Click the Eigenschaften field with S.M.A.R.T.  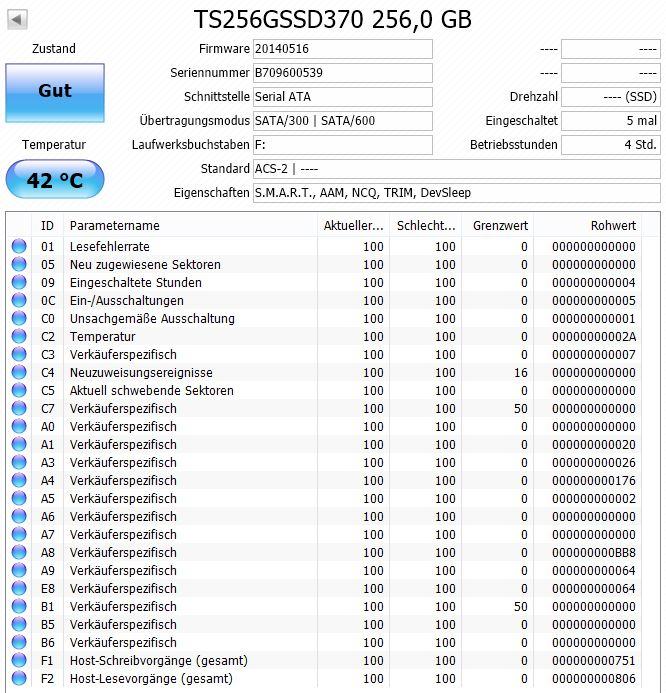457,193
